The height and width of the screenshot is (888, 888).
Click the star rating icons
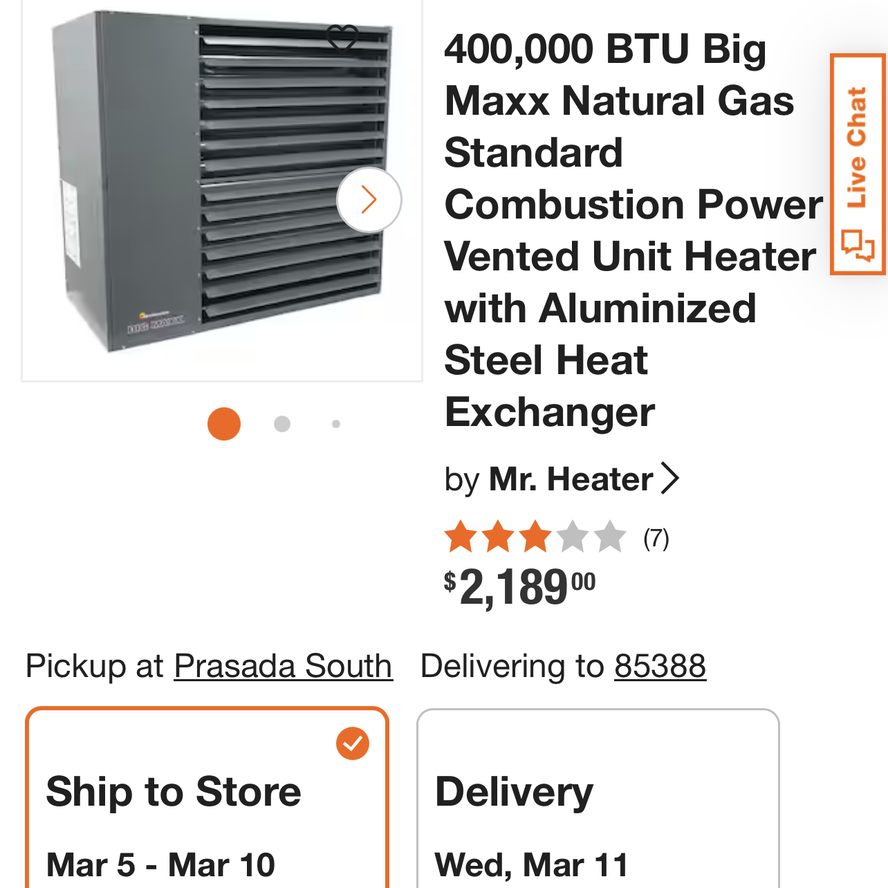[535, 538]
